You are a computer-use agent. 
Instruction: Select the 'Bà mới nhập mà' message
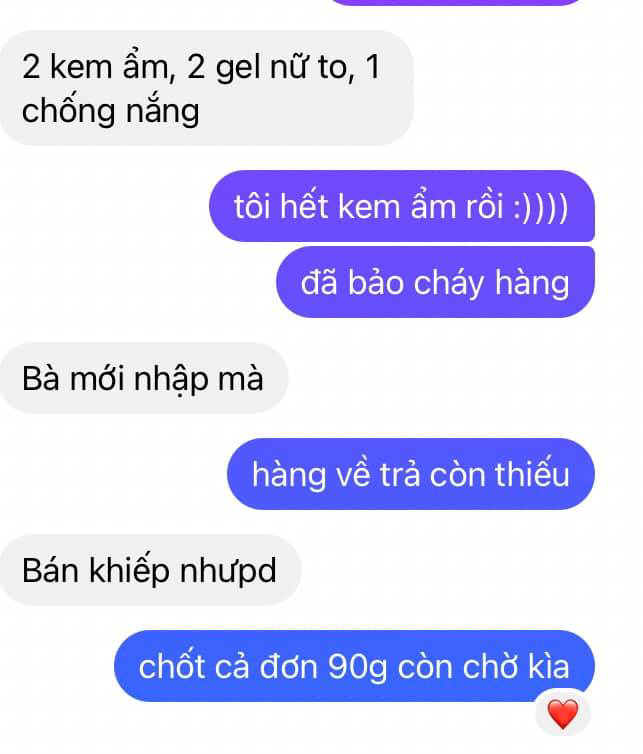tap(143, 378)
